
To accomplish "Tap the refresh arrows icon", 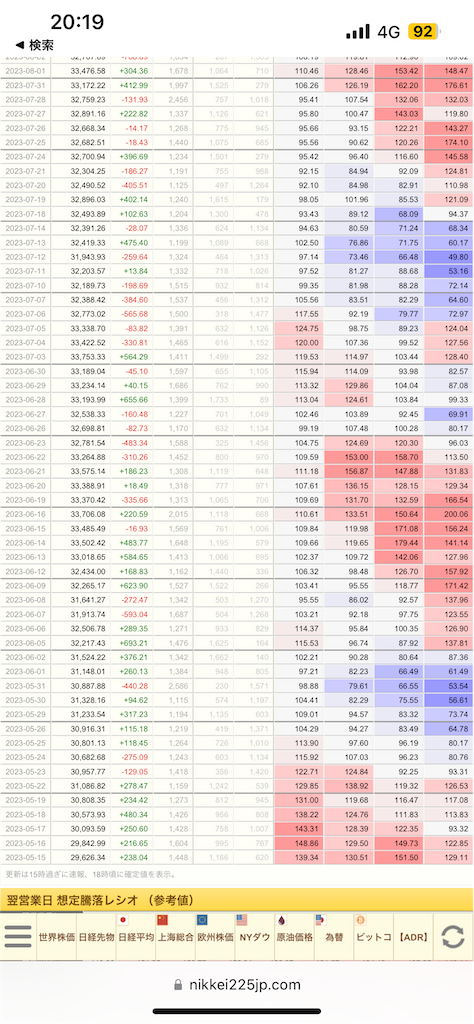I will click(452, 936).
